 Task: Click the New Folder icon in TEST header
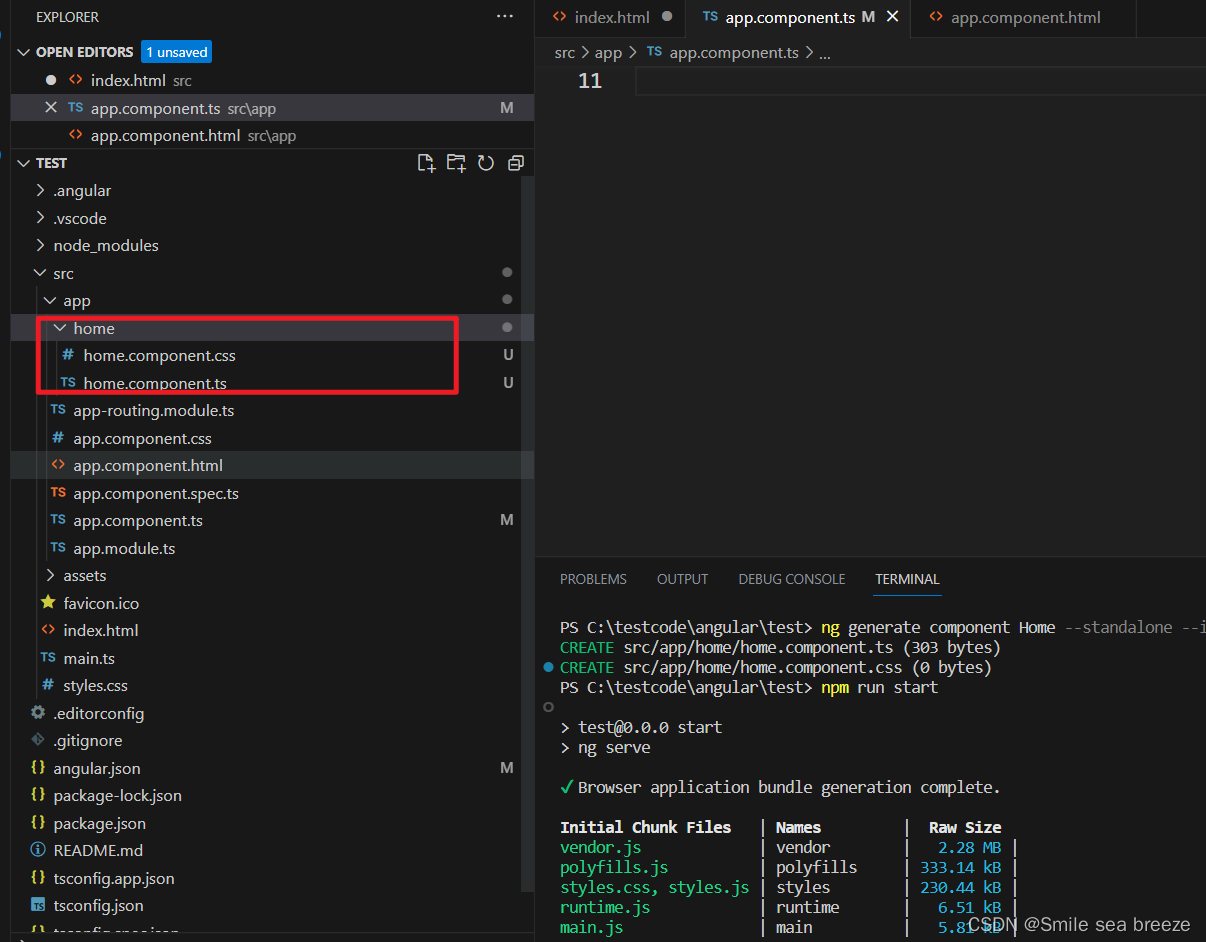pyautogui.click(x=456, y=163)
